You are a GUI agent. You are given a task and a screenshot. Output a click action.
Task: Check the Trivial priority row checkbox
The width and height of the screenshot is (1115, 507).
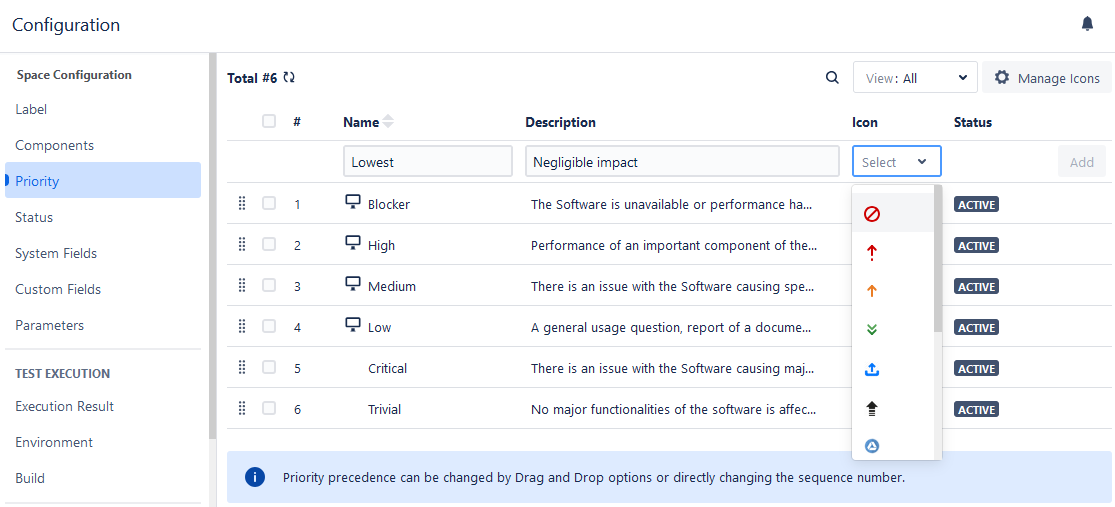click(269, 408)
